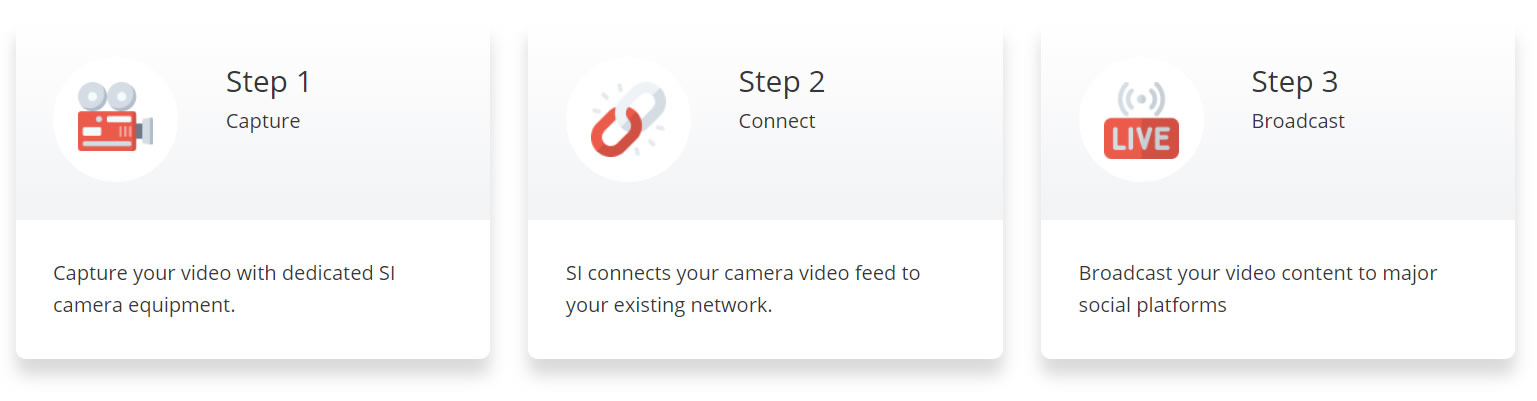Click the "social platforms" text line
Screen dimensions: 1537x401
[x=1152, y=305]
